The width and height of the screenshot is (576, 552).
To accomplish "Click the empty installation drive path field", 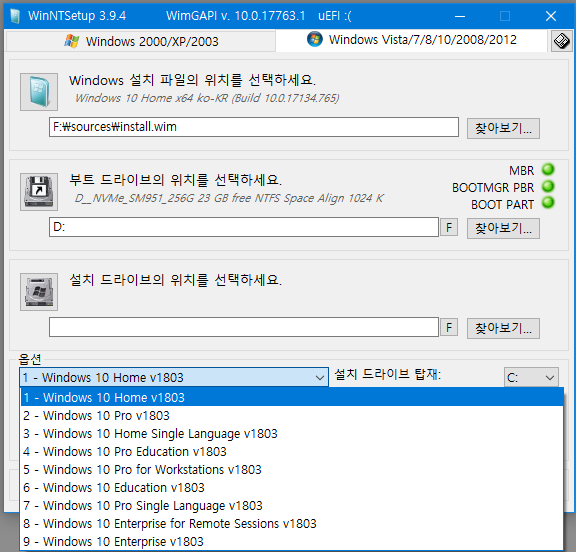I will point(244,327).
